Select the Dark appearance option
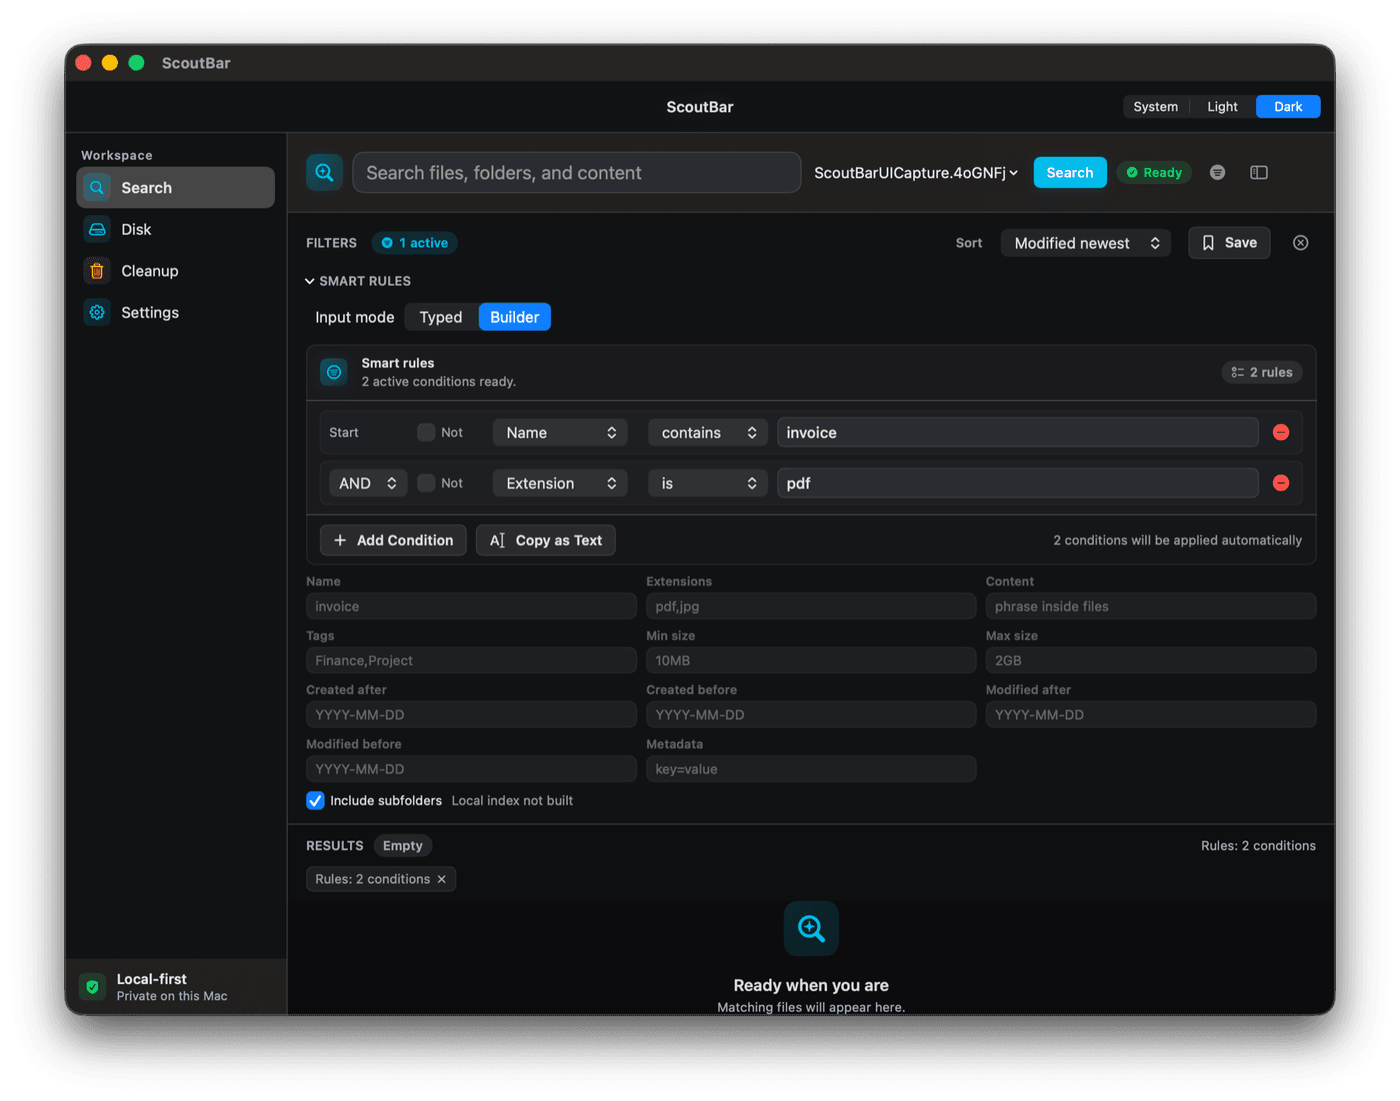Image resolution: width=1400 pixels, height=1101 pixels. pyautogui.click(x=1288, y=106)
